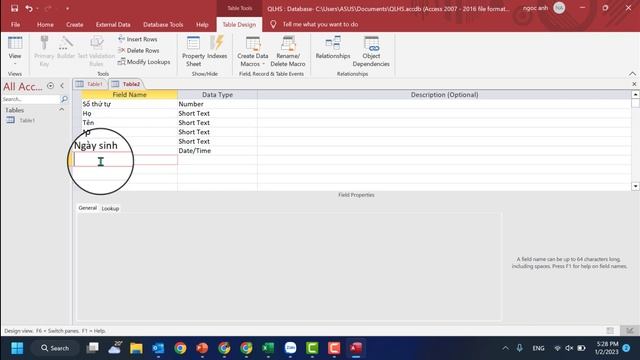The height and width of the screenshot is (360, 640).
Task: Select the Table2 document tab
Action: (126, 84)
